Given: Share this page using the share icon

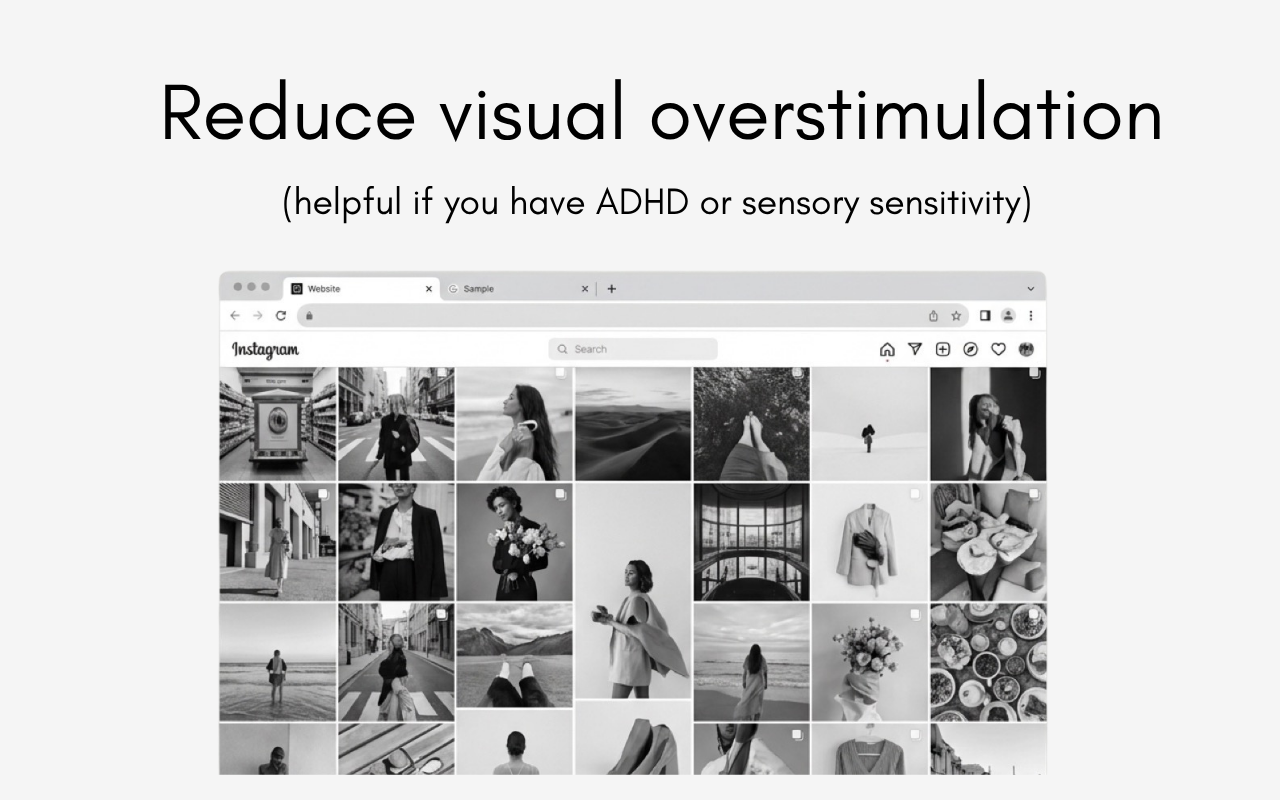Looking at the screenshot, I should pyautogui.click(x=933, y=316).
